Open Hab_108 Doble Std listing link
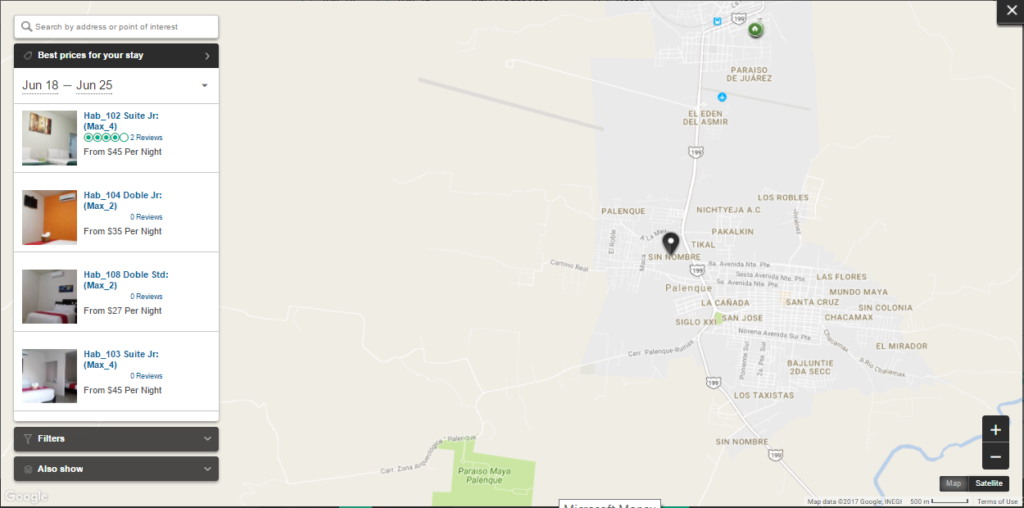This screenshot has width=1024, height=508. 126,280
